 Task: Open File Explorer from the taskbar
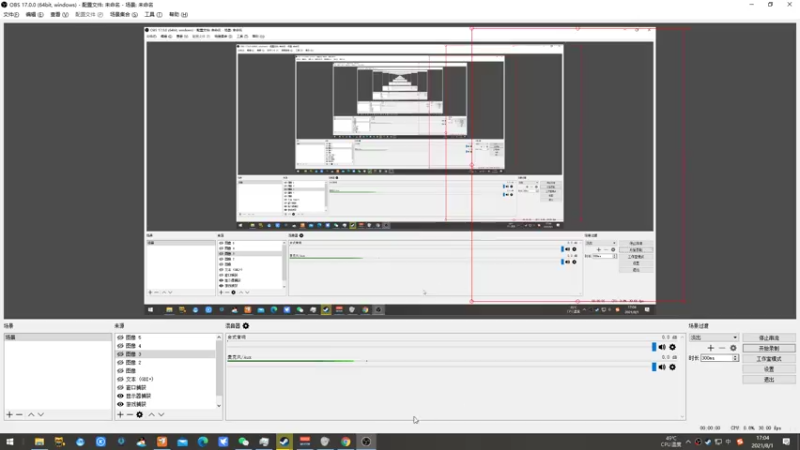(x=39, y=442)
